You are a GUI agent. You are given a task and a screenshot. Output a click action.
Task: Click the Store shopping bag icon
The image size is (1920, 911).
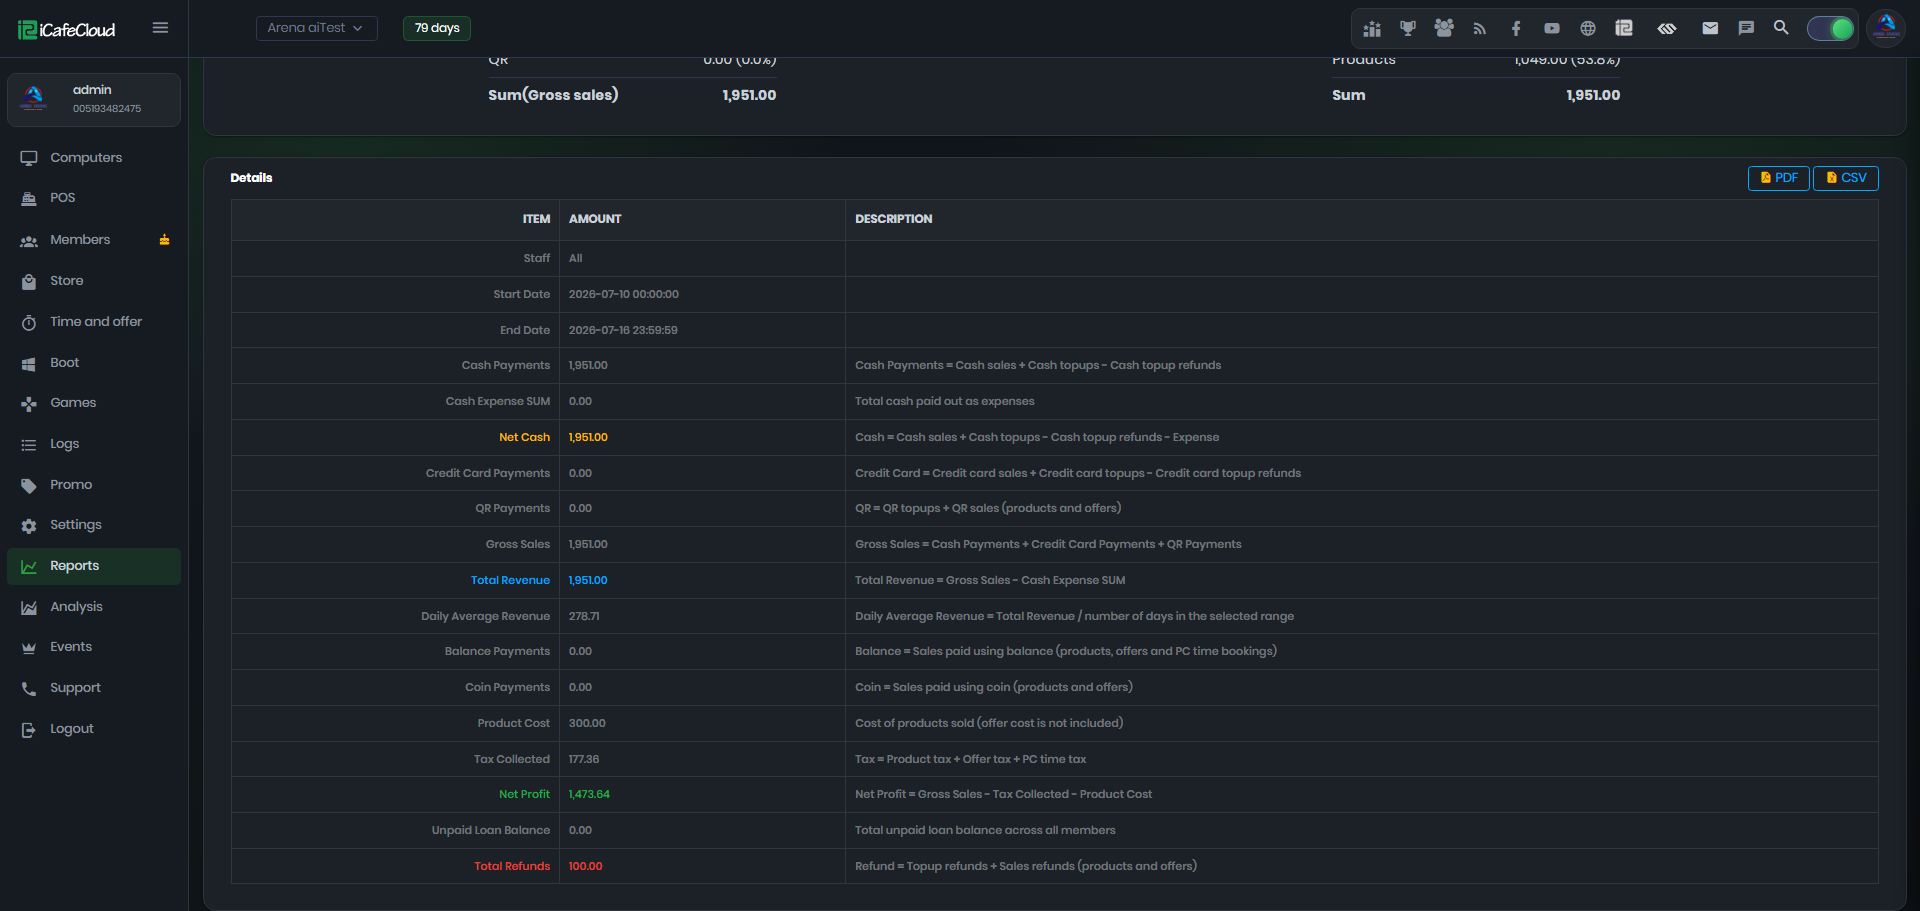(x=29, y=281)
